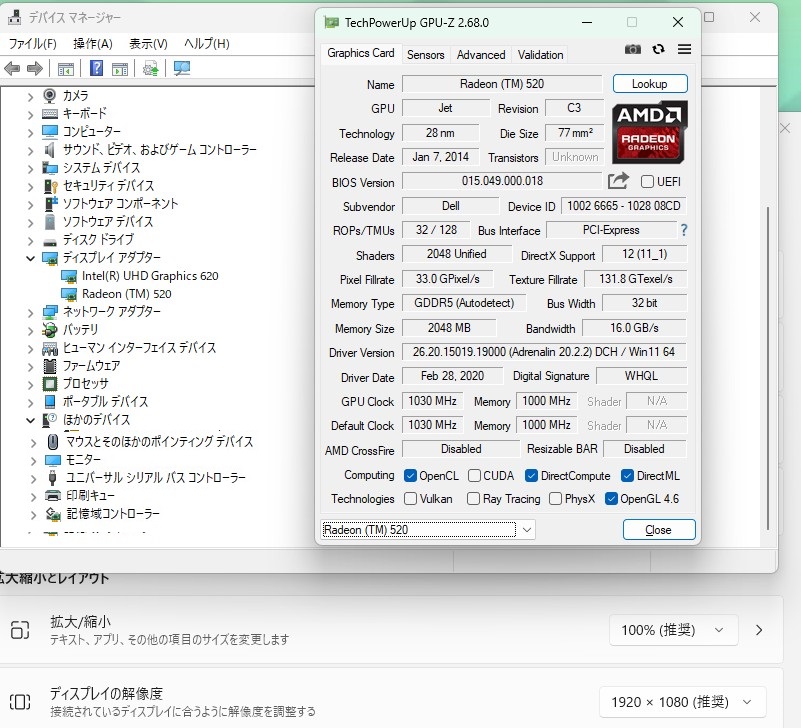The image size is (801, 728).
Task: Click the カメラ camera device icon
Action: [50, 96]
